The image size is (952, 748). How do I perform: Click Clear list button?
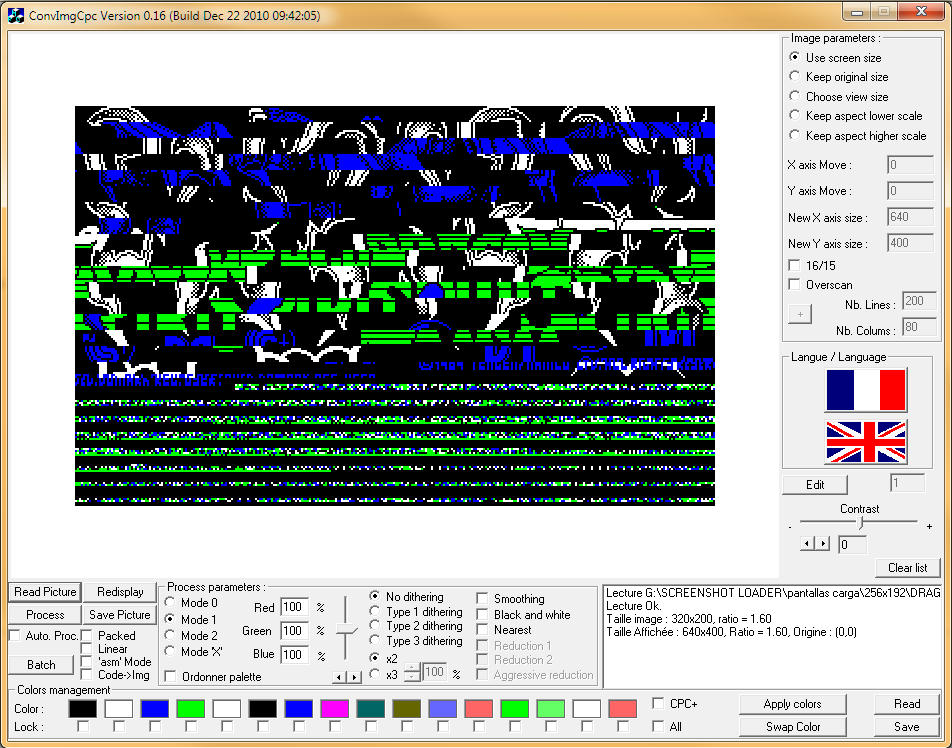pos(907,568)
